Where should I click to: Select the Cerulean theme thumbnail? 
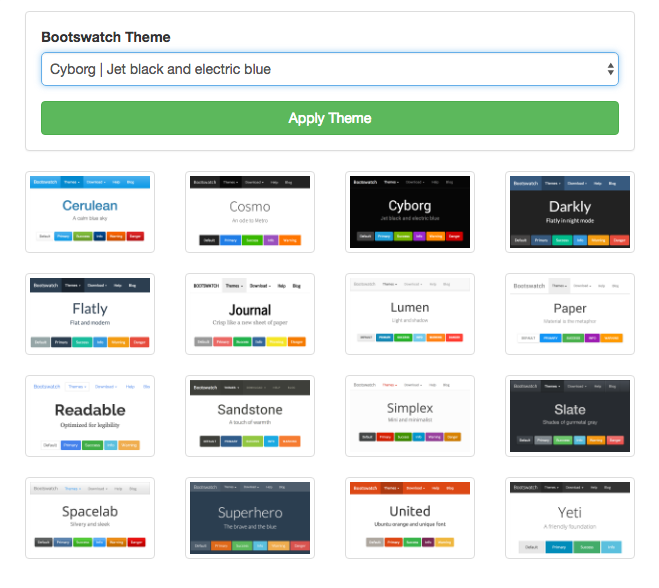pyautogui.click(x=90, y=212)
